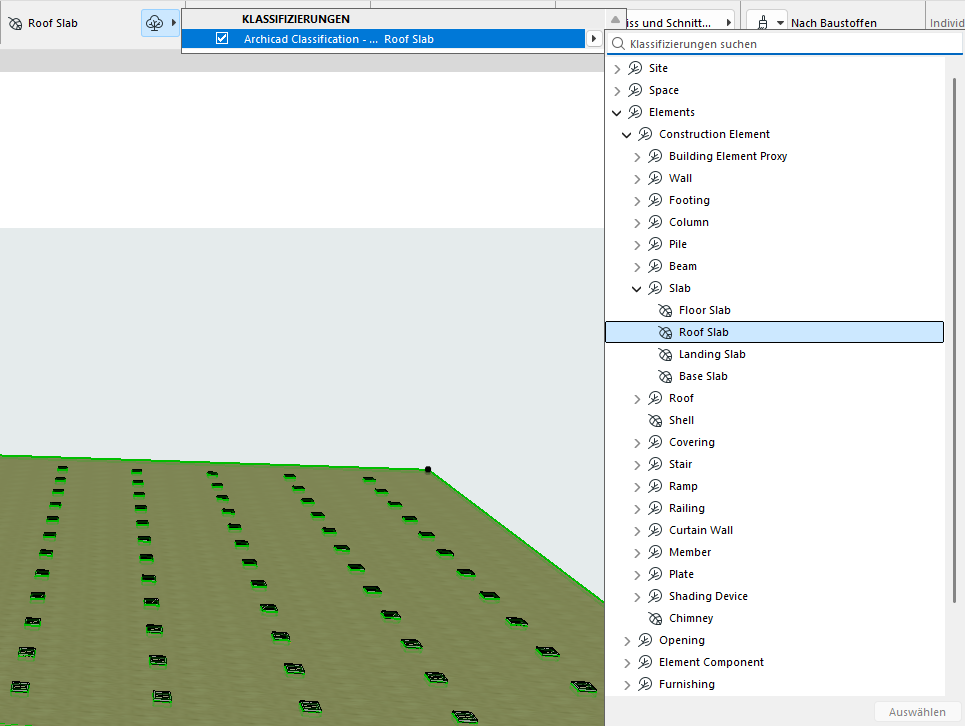Click the icon next to Chimney
This screenshot has width=965, height=726.
coord(655,618)
